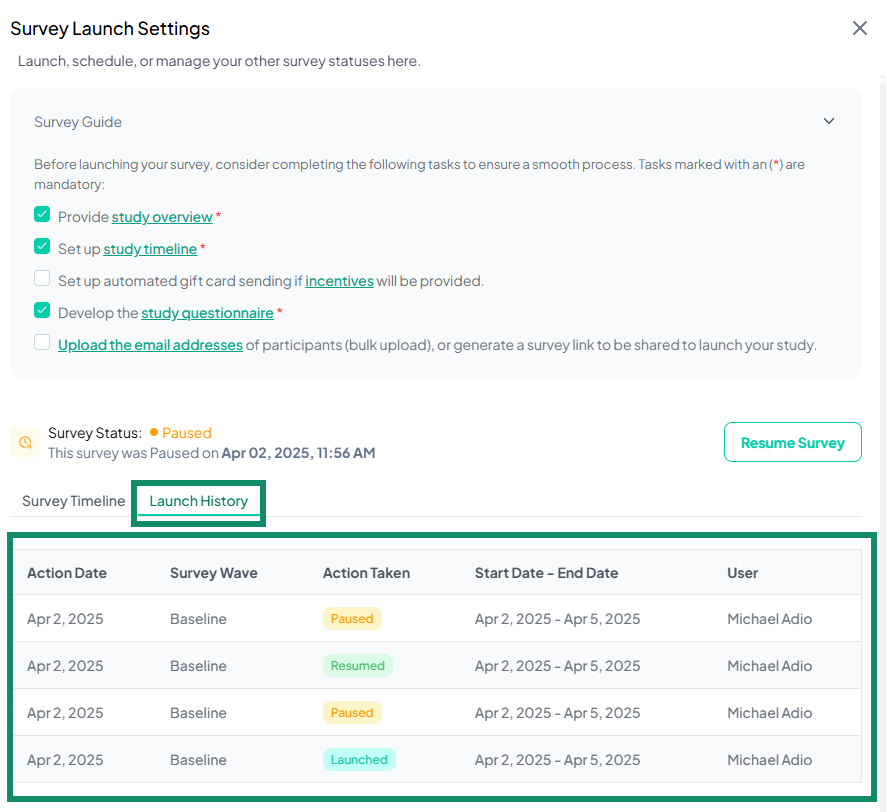Open the study overview link
The image size is (887, 812).
[162, 216]
